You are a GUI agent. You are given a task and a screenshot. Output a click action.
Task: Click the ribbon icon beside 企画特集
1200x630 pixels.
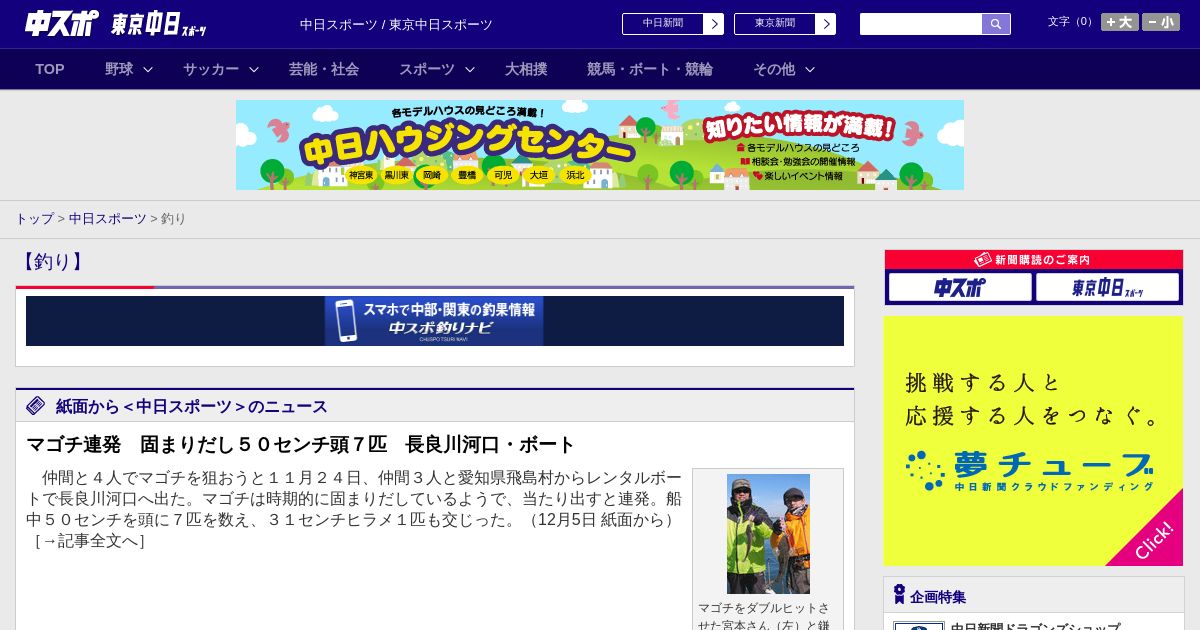(899, 595)
